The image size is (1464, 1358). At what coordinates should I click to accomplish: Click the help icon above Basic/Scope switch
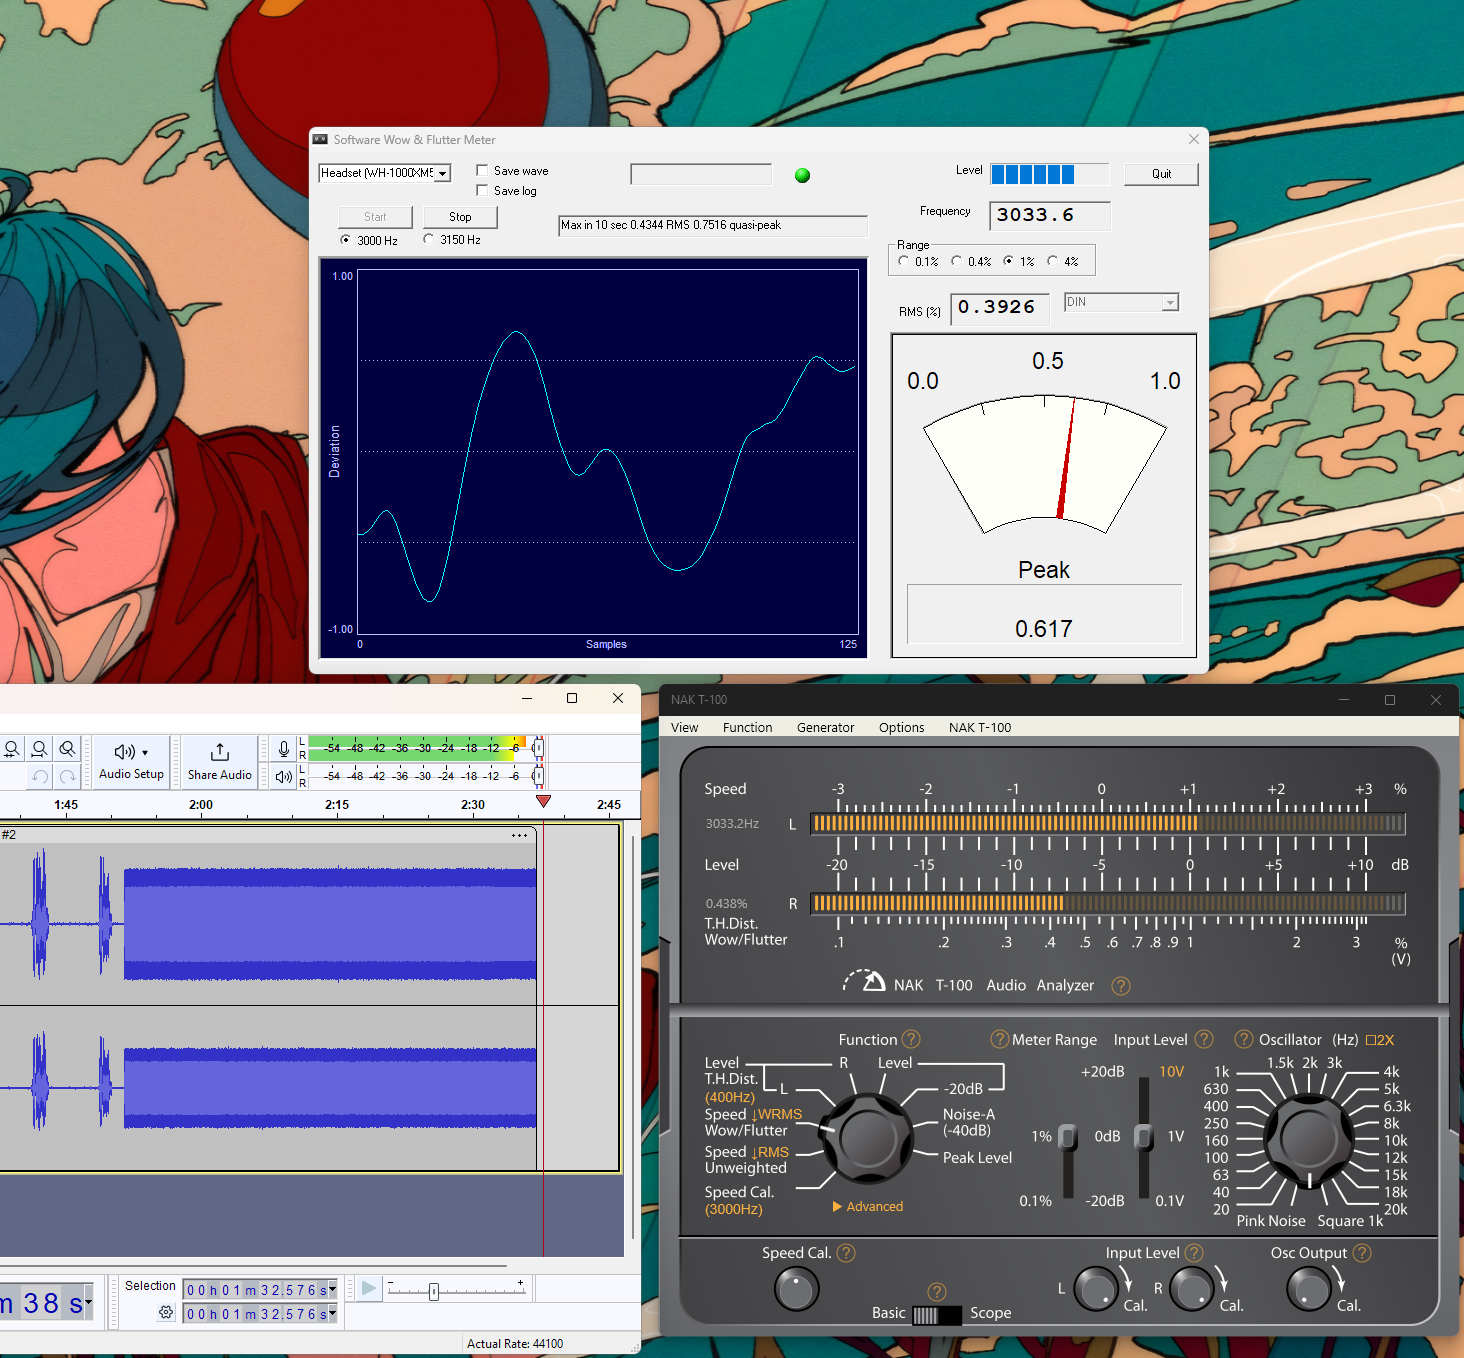pos(937,1291)
